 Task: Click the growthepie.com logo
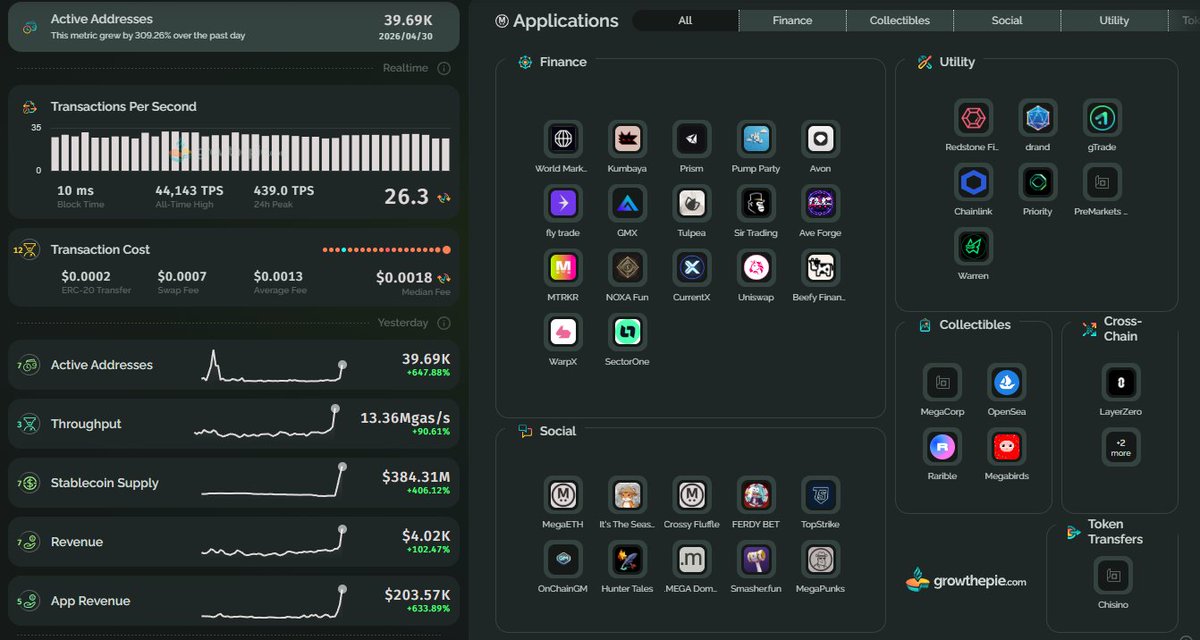pos(966,579)
